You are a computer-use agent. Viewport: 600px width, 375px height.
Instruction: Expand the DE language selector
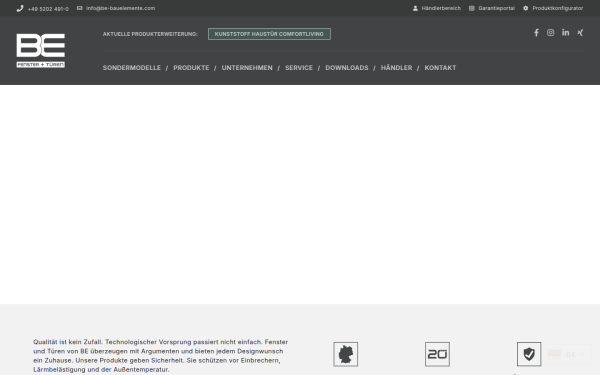point(568,355)
